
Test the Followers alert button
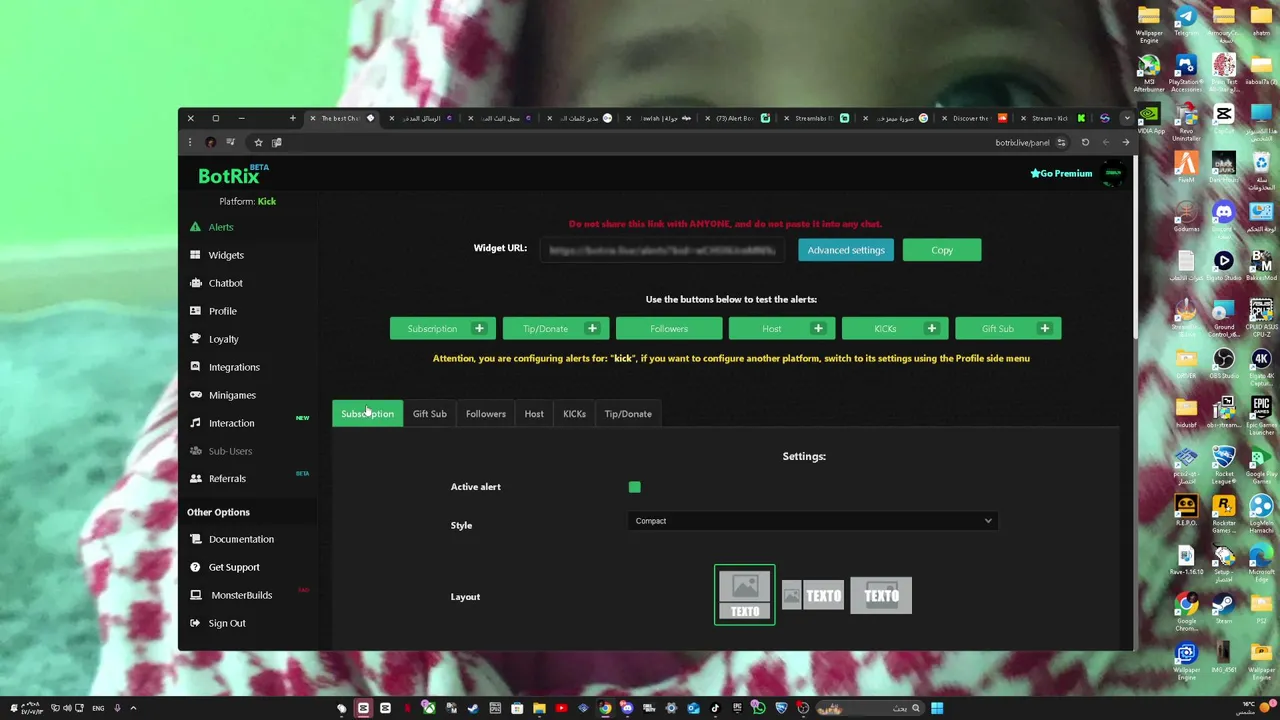[669, 329]
